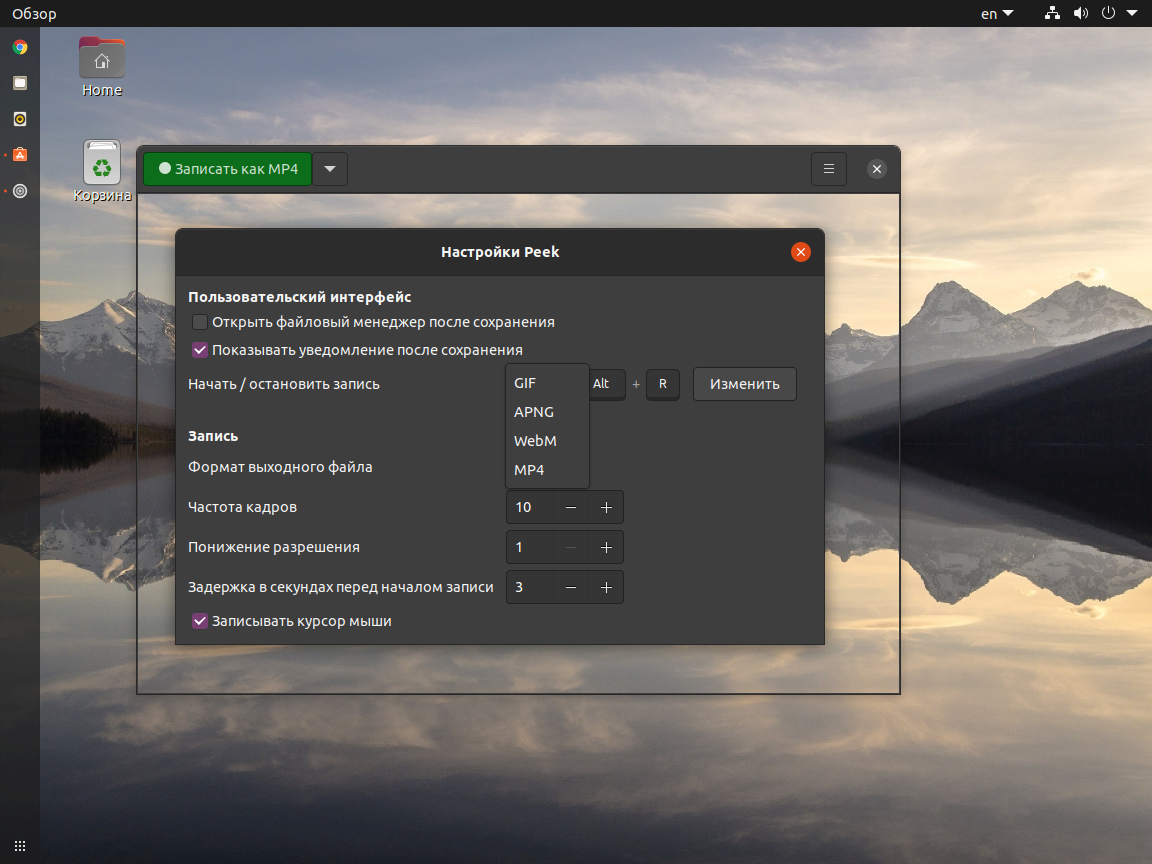The height and width of the screenshot is (864, 1152).
Task: Toggle recording mouse cursor checkbox
Action: click(200, 621)
